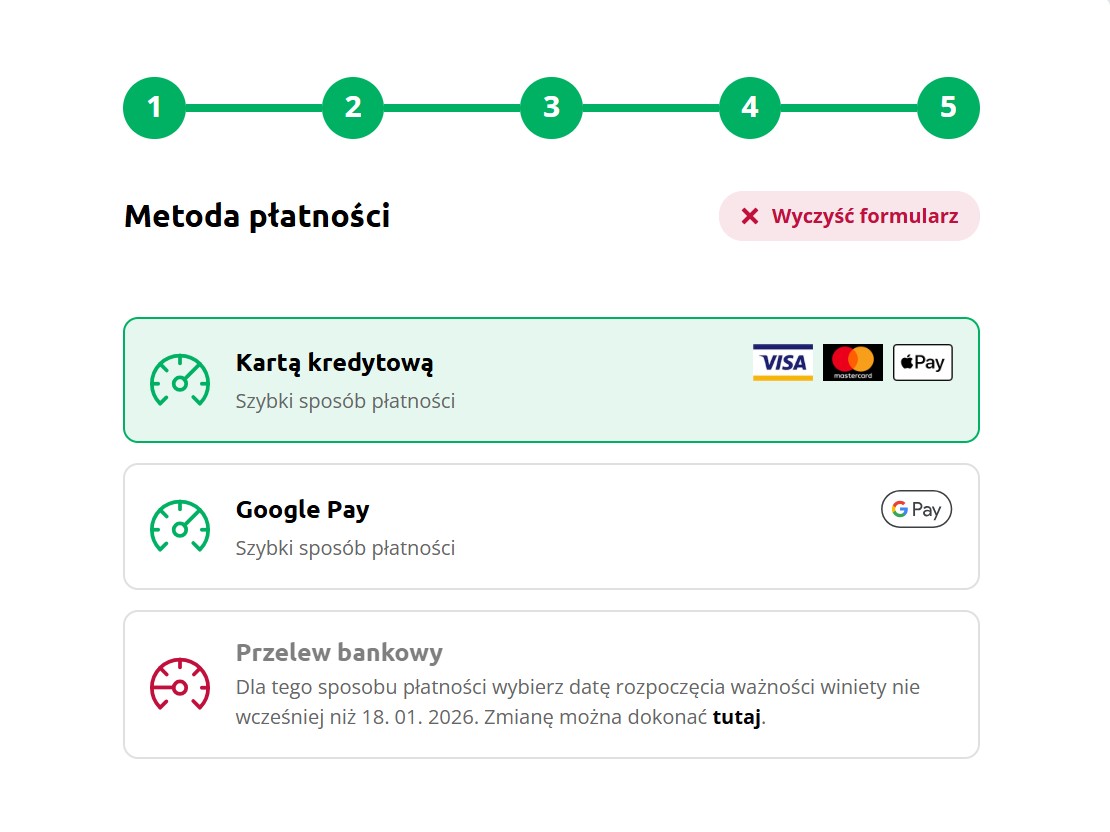Click step 3 in the progress stepper
Viewport: 1110px width, 832px height.
(551, 107)
